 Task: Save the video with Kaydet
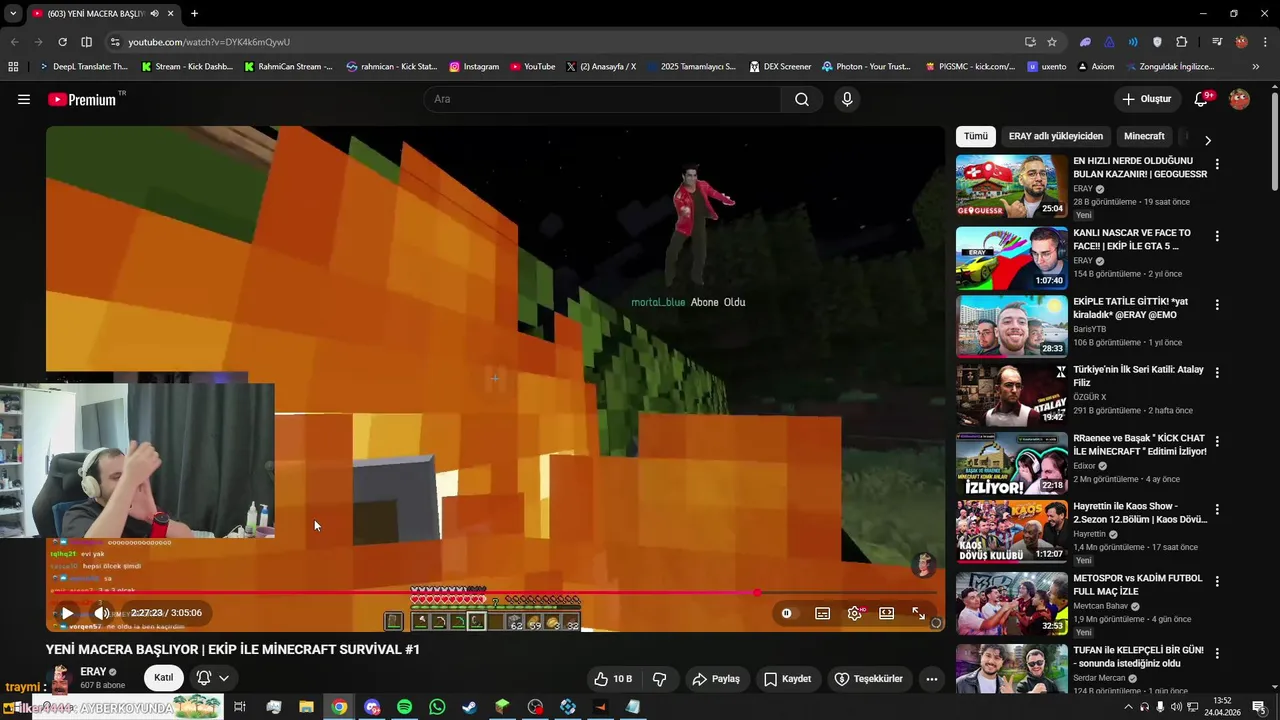787,679
